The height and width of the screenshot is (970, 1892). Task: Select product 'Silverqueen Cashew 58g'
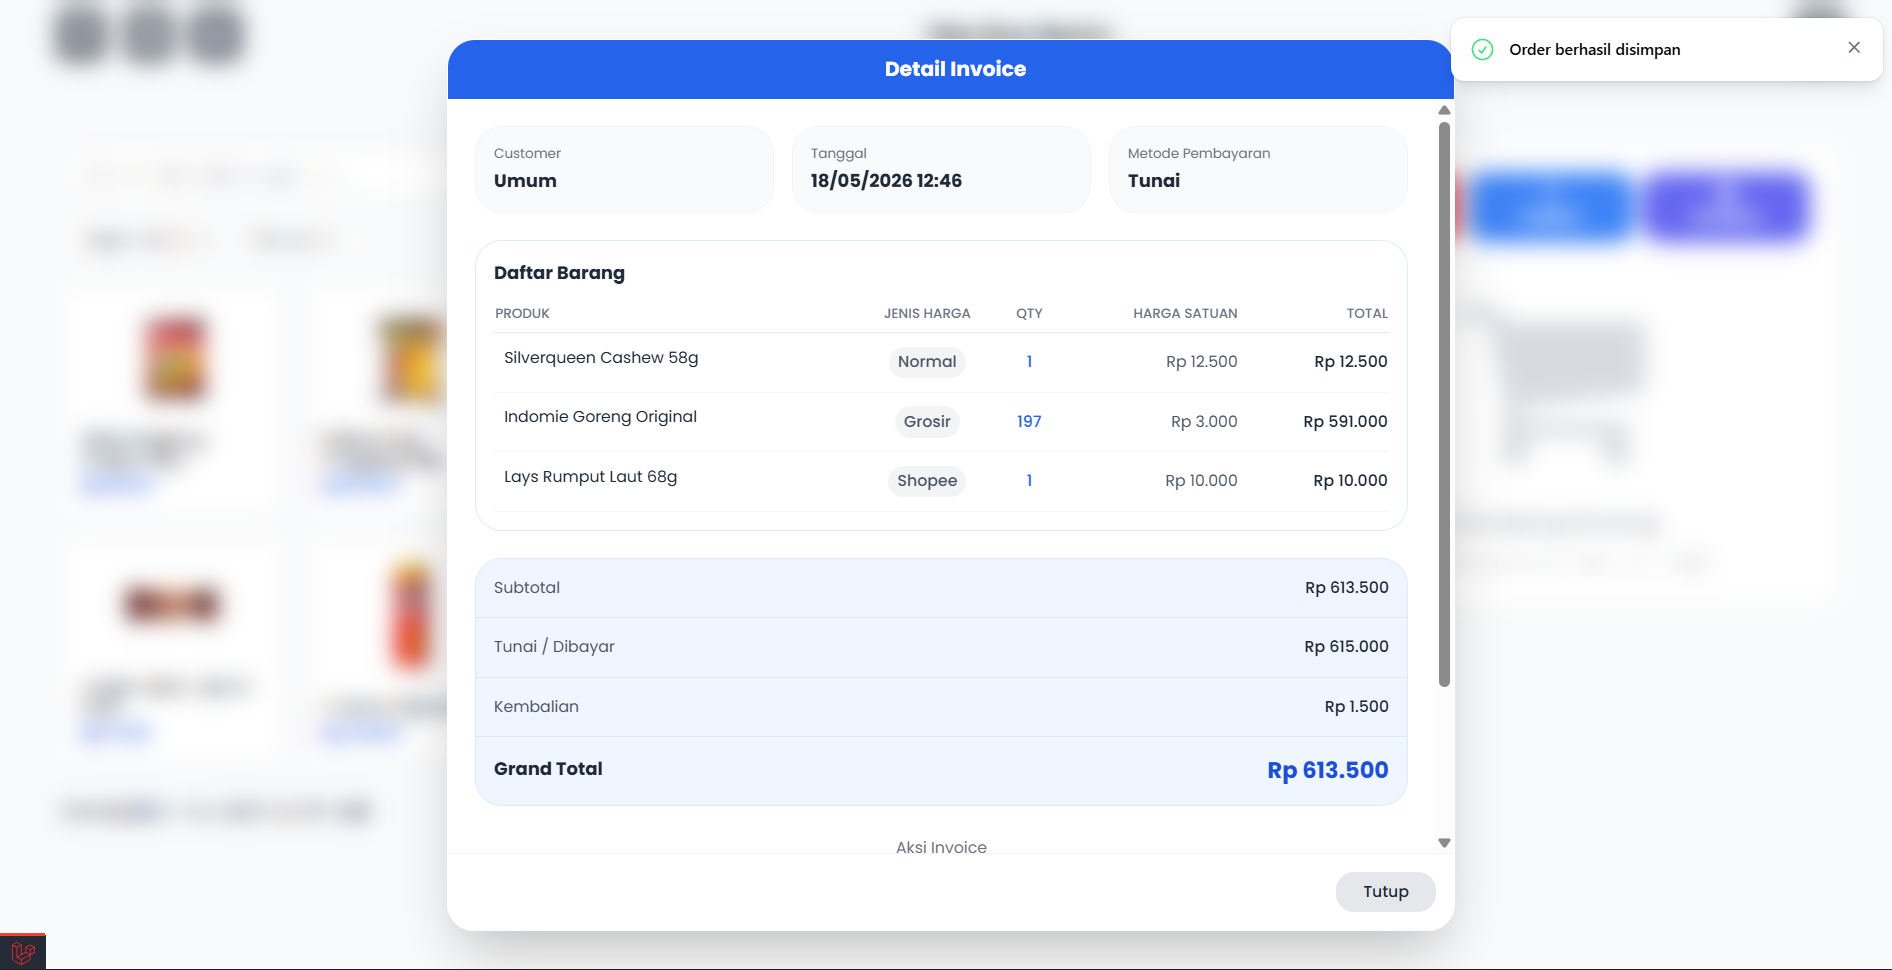pyautogui.click(x=601, y=358)
